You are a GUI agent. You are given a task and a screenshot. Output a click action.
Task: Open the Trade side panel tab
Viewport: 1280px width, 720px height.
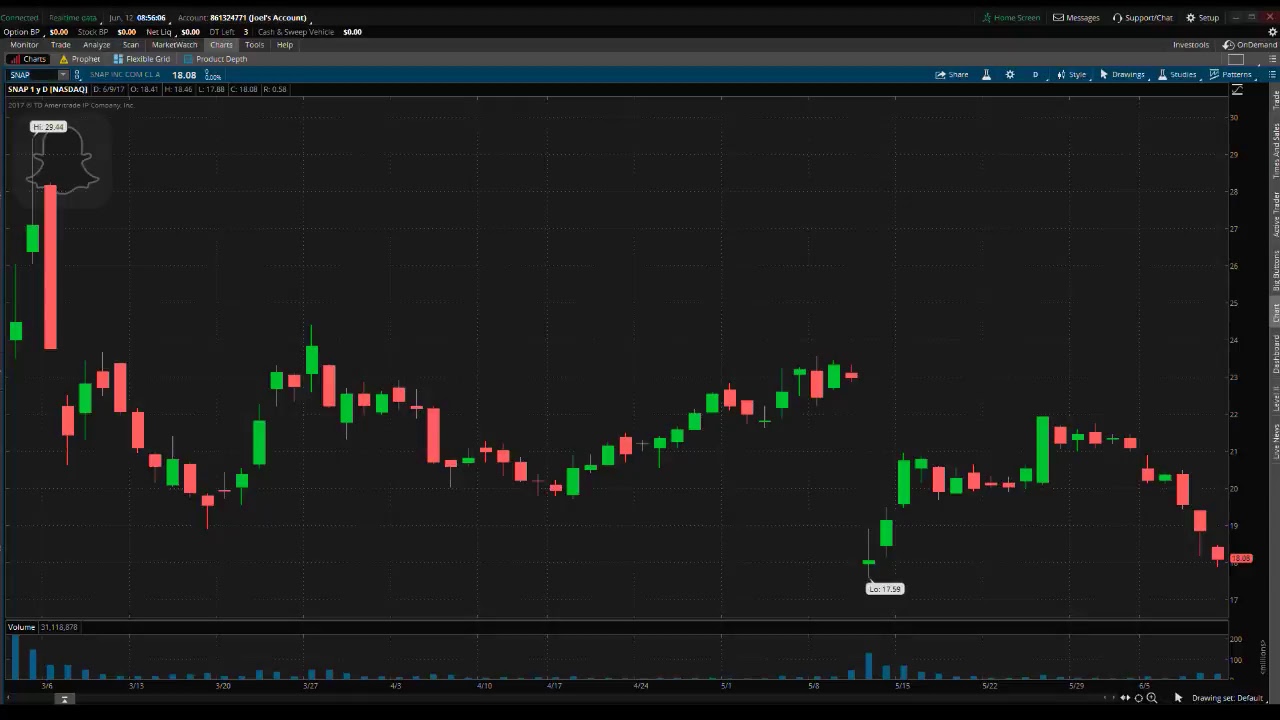pos(1275,101)
